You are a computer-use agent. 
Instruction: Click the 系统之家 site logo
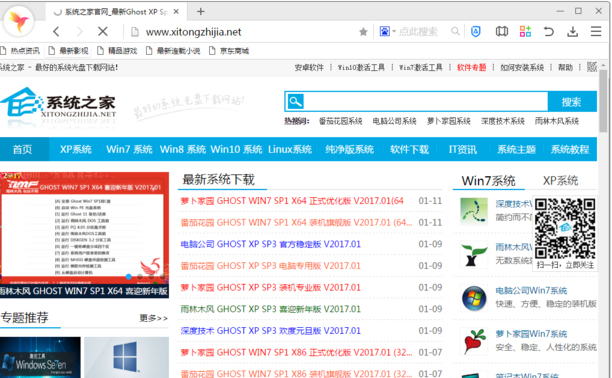[x=59, y=102]
